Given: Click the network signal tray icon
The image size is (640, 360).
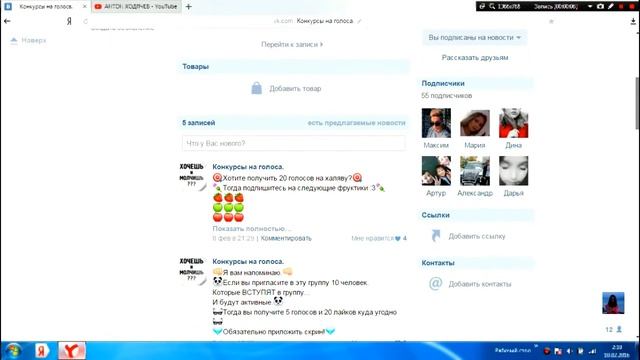Looking at the screenshot, I should (593, 351).
